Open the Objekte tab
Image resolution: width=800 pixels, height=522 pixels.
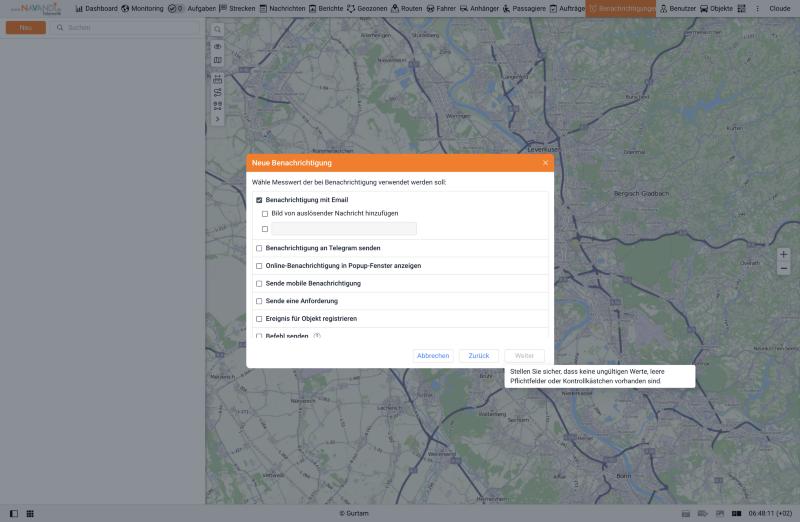tap(716, 9)
